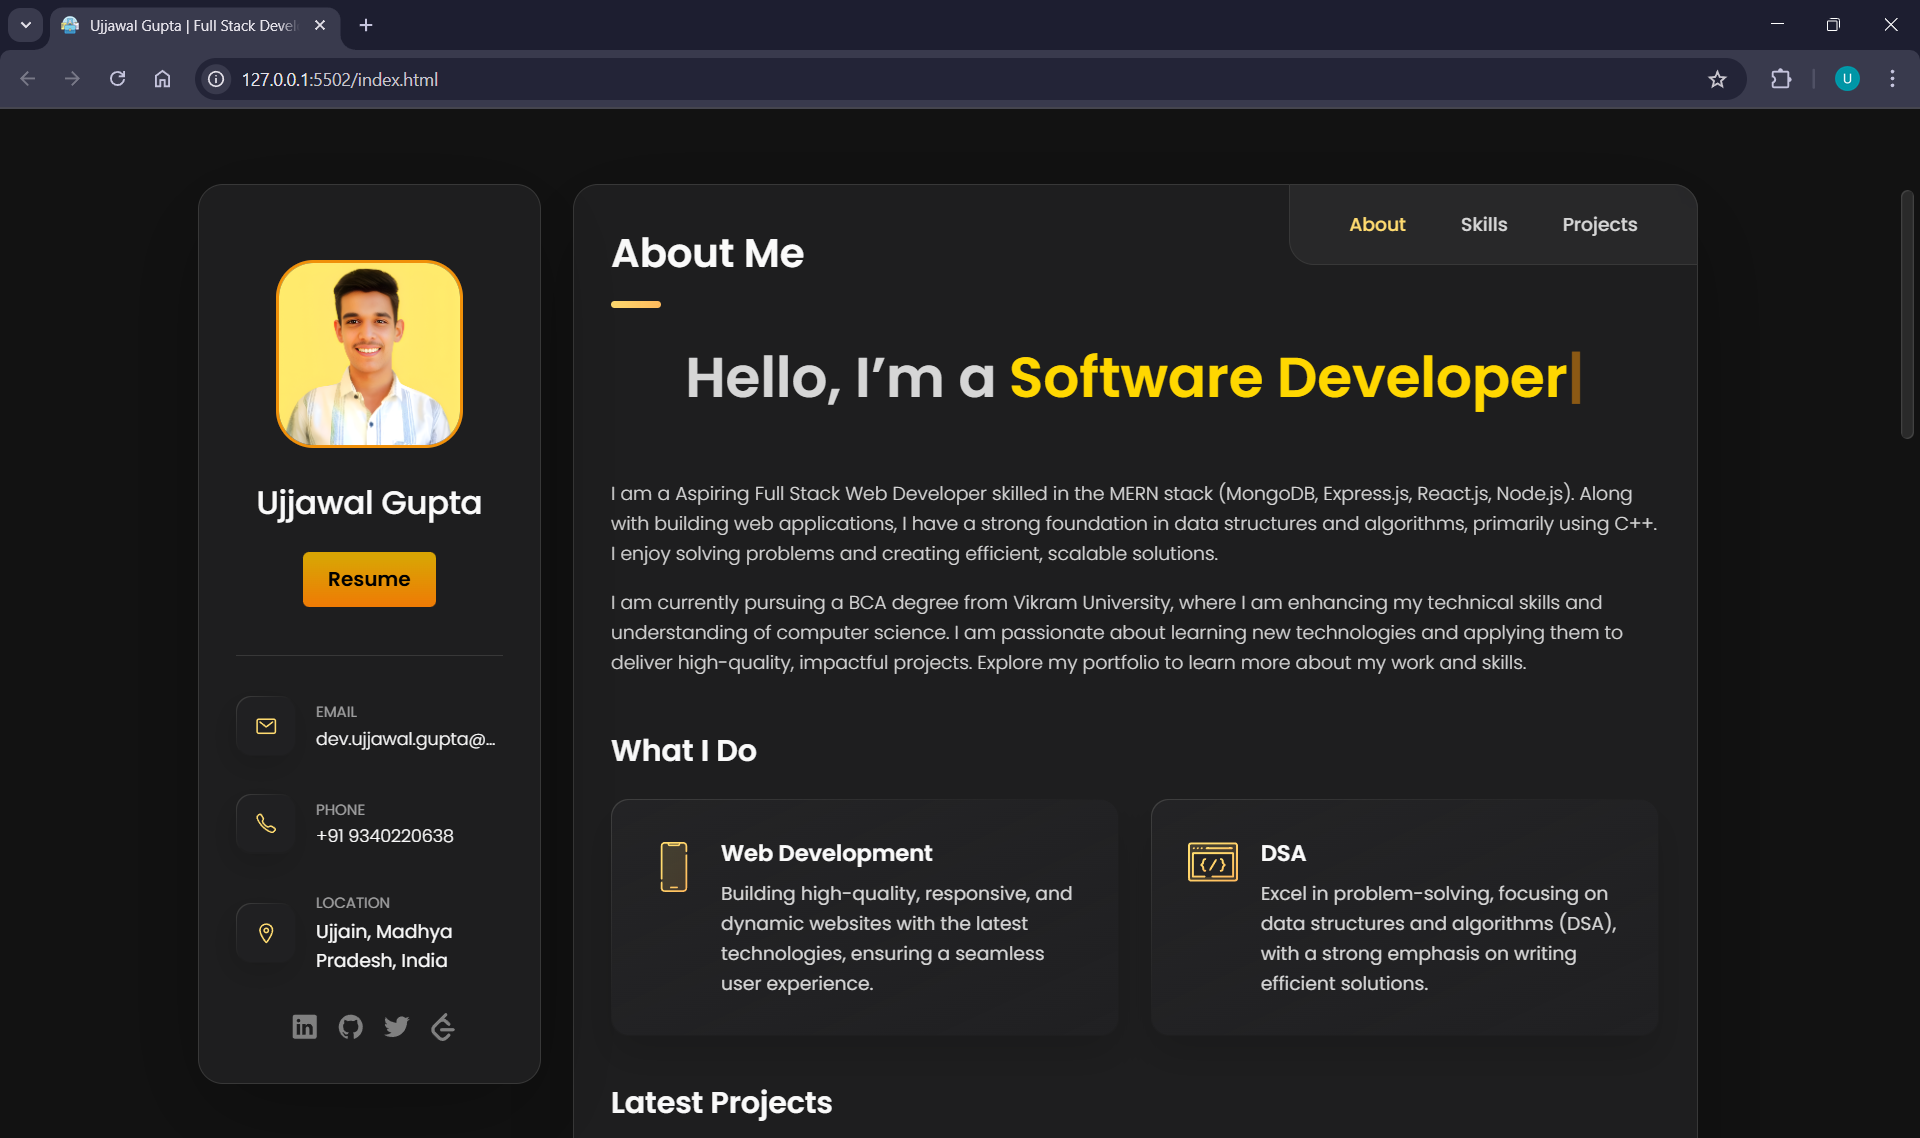
Task: Switch to the About nav item
Action: click(1377, 224)
